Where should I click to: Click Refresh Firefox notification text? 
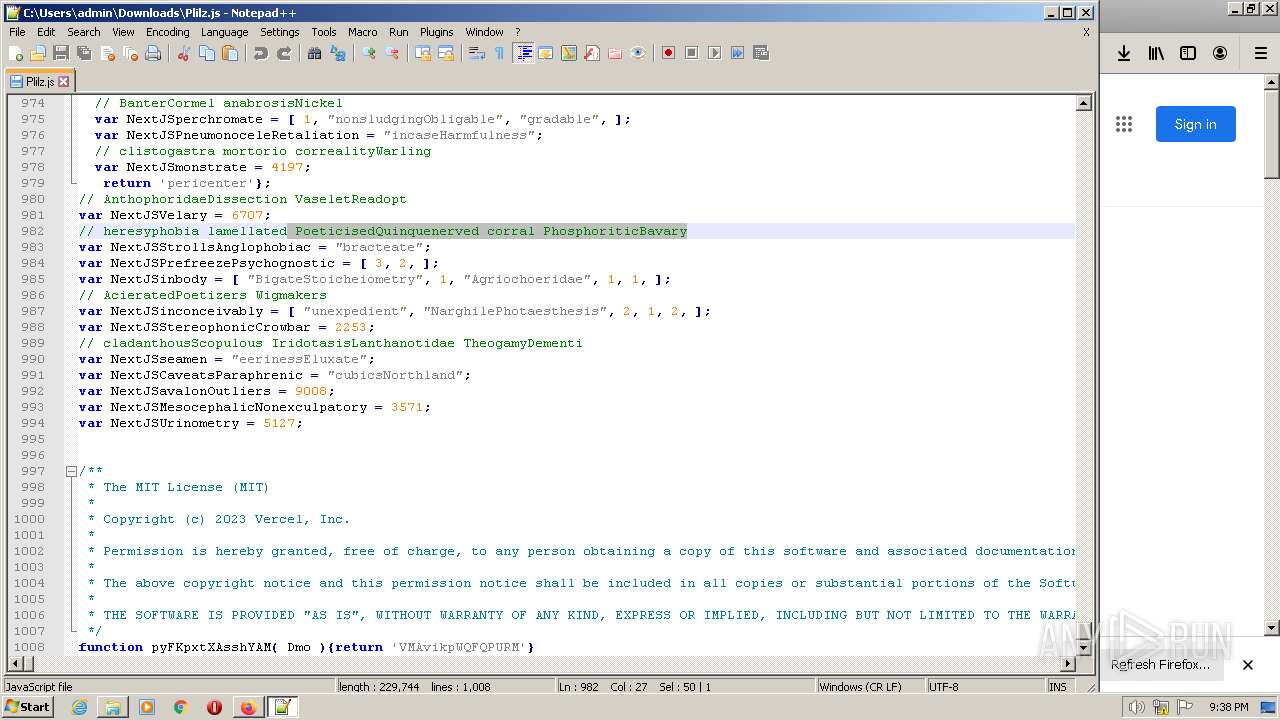click(x=1160, y=665)
